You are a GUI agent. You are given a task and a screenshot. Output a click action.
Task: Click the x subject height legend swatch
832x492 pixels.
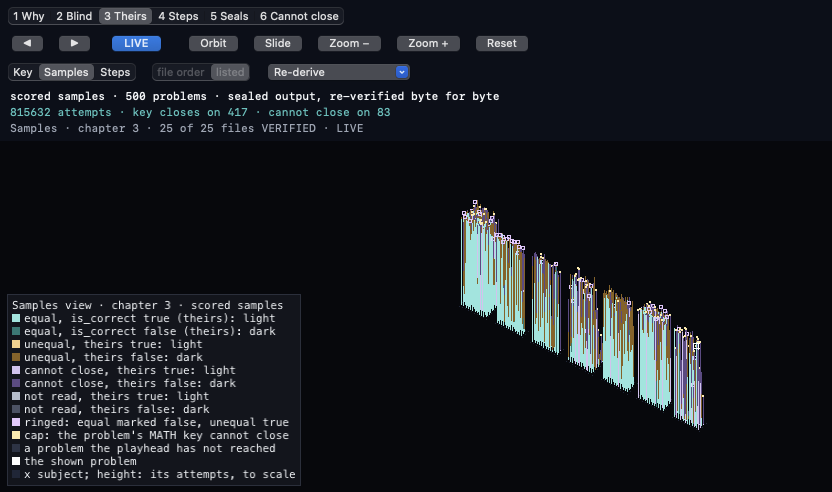[16, 474]
